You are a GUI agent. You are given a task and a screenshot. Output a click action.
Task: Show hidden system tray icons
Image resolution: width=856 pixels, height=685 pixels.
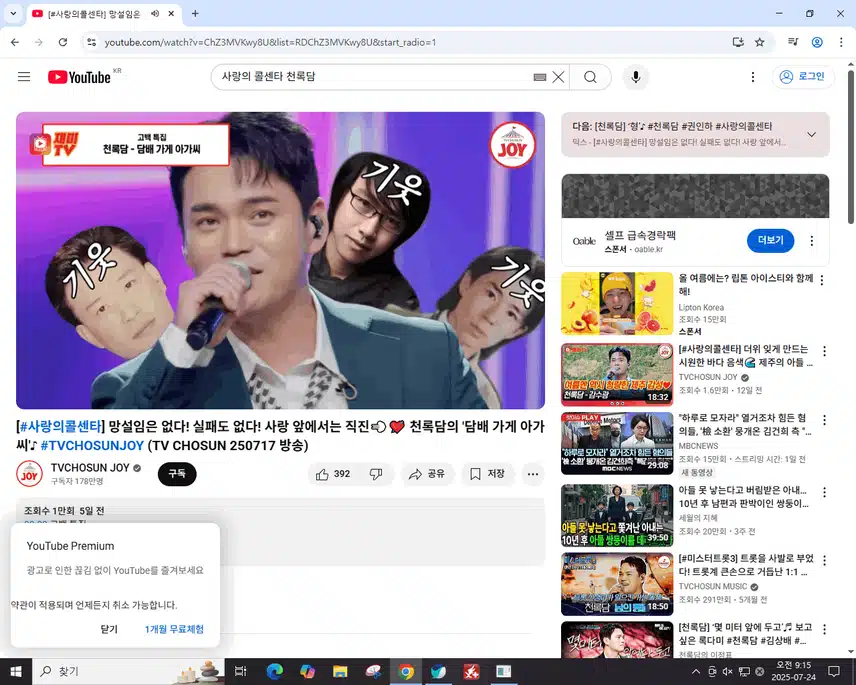[x=696, y=671]
